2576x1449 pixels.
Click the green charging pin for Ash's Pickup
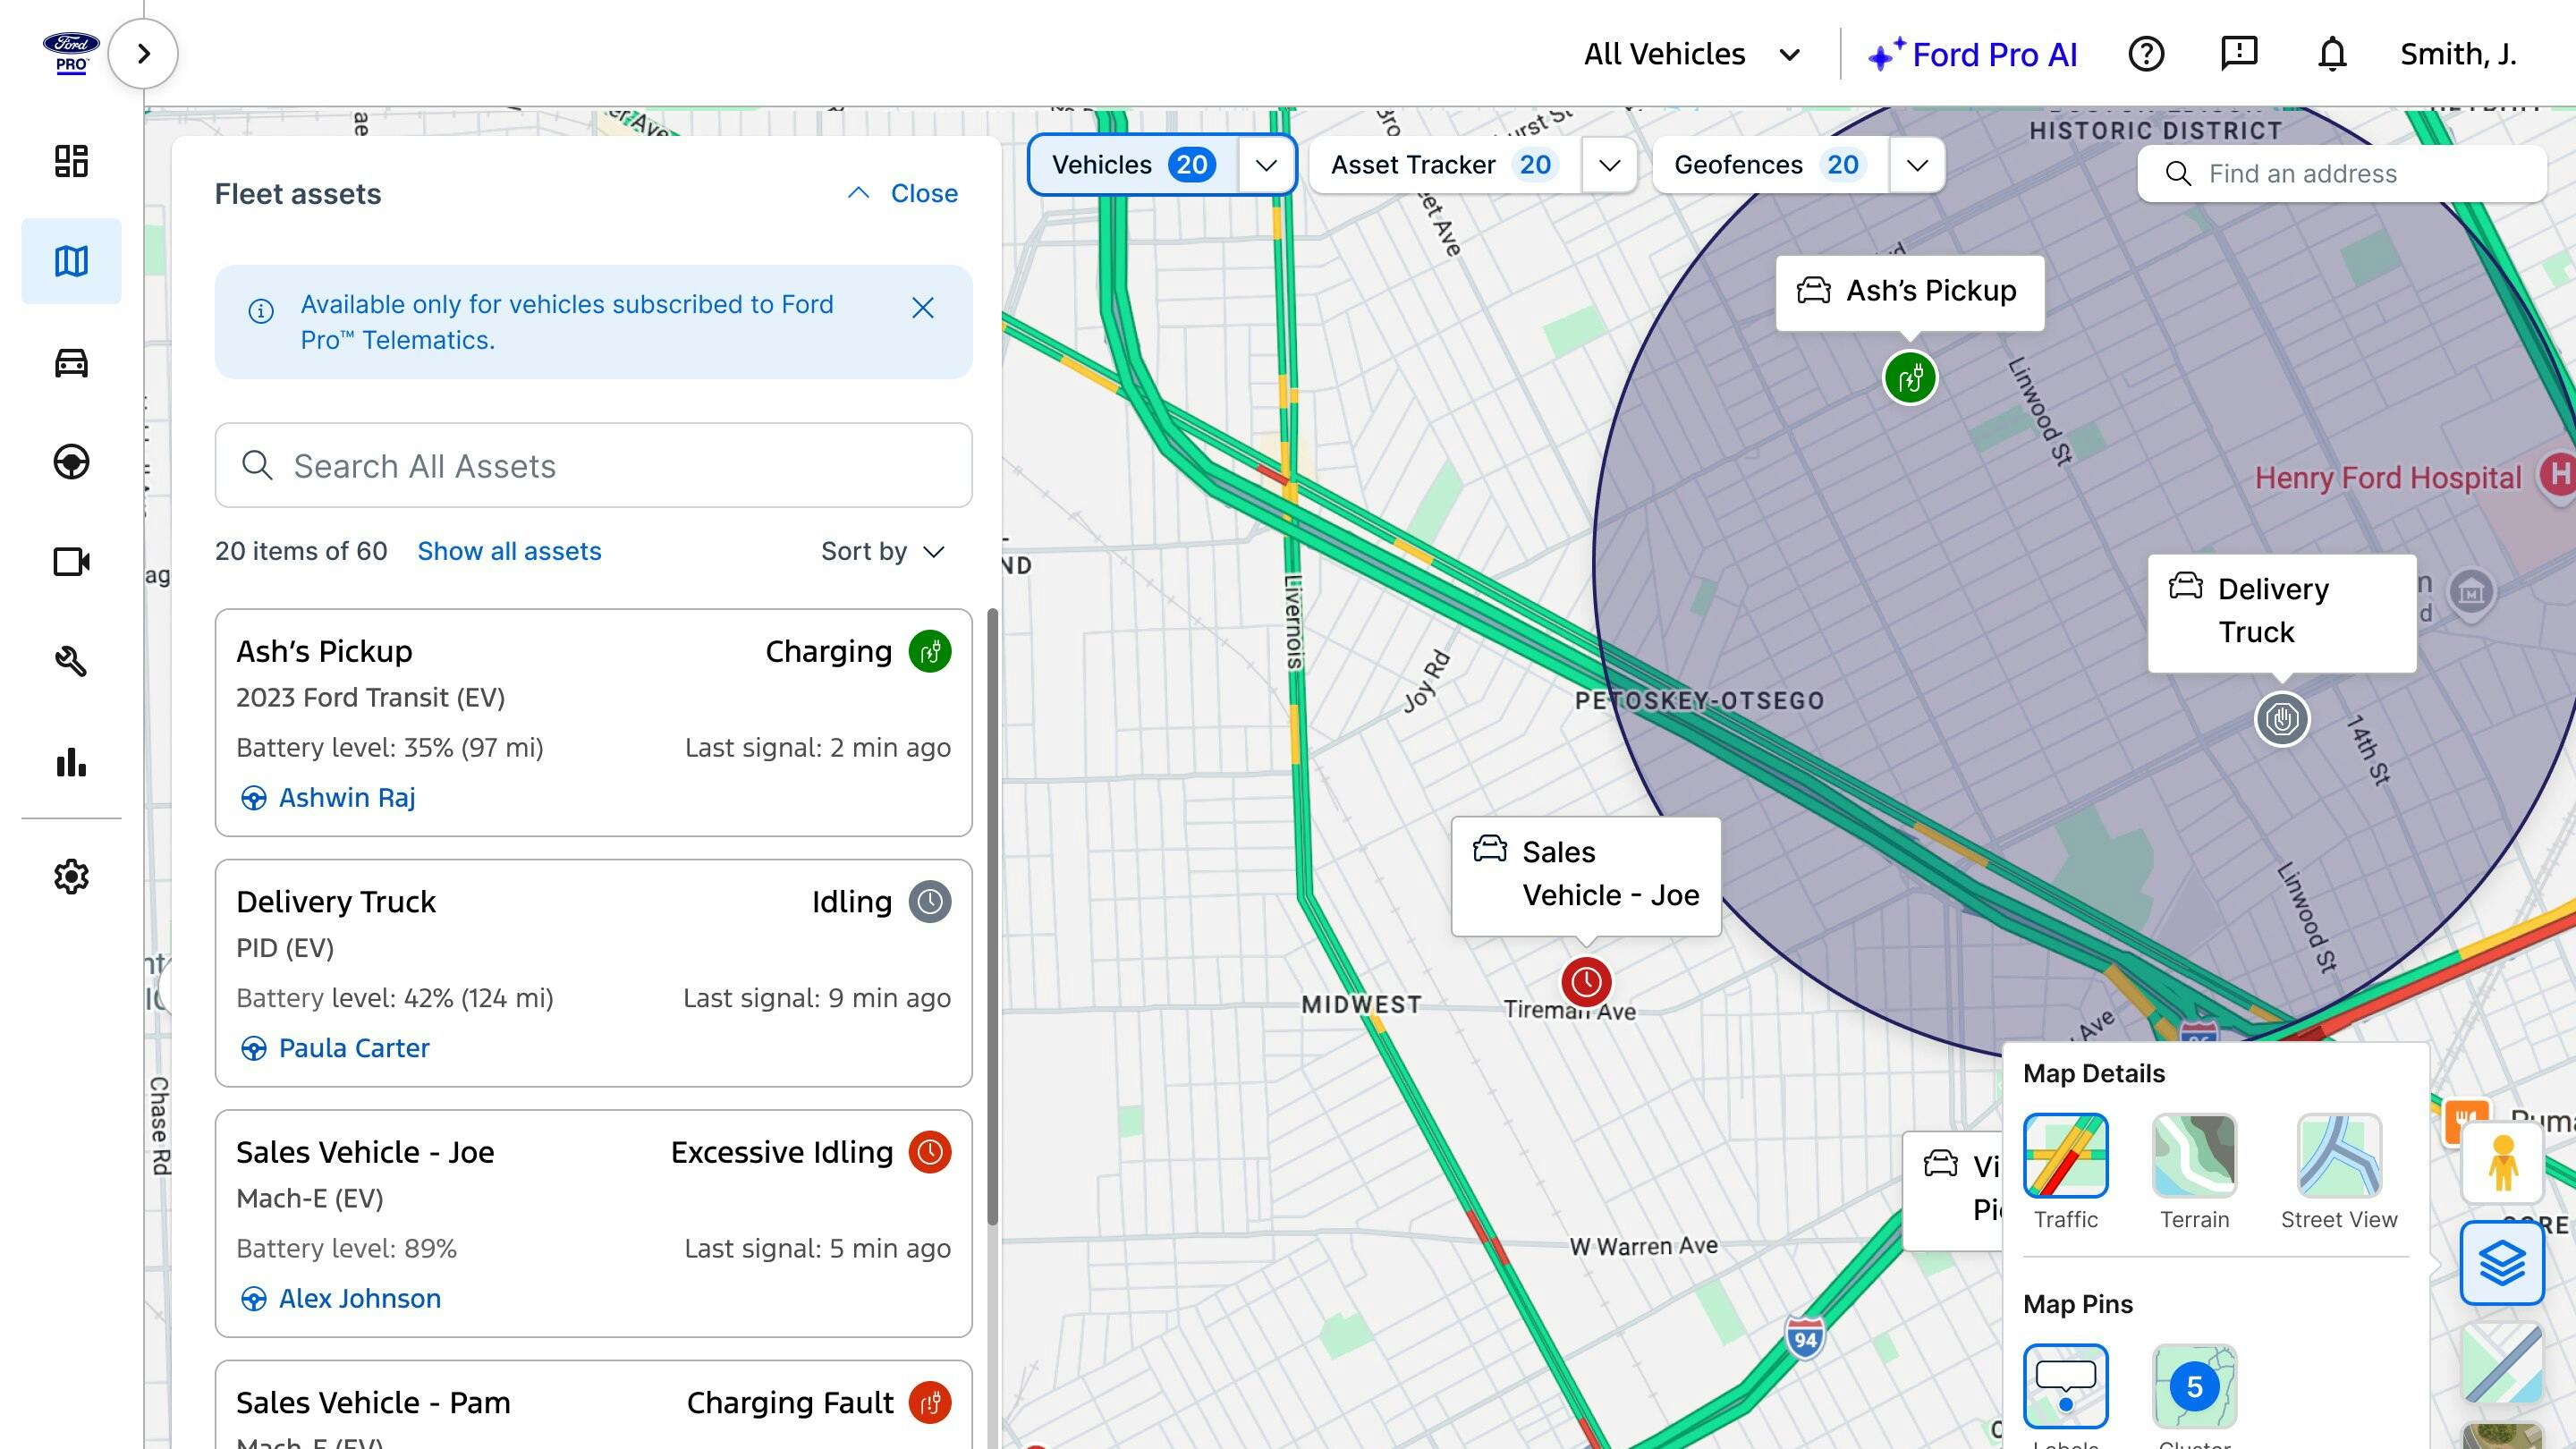coord(1910,378)
